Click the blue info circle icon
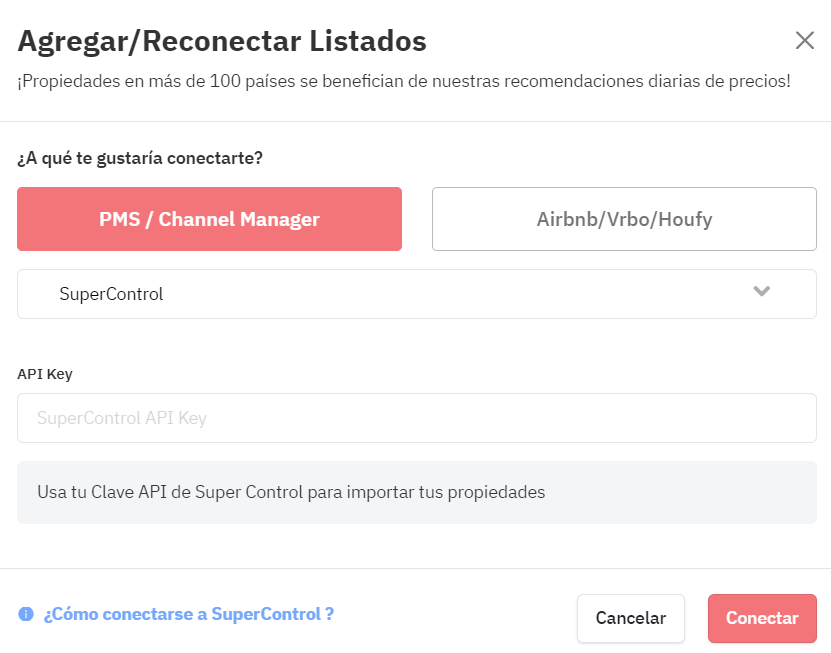The width and height of the screenshot is (831, 653). [26, 614]
